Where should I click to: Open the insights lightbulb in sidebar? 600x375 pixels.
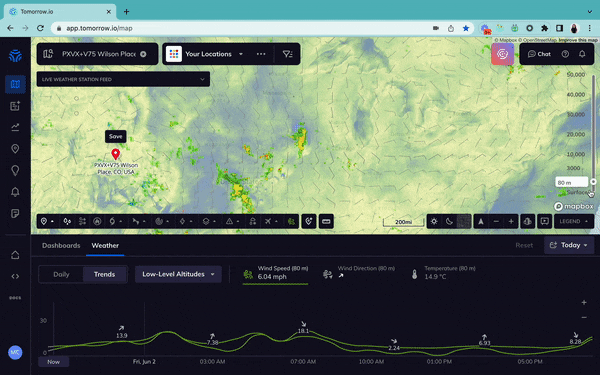click(x=15, y=170)
